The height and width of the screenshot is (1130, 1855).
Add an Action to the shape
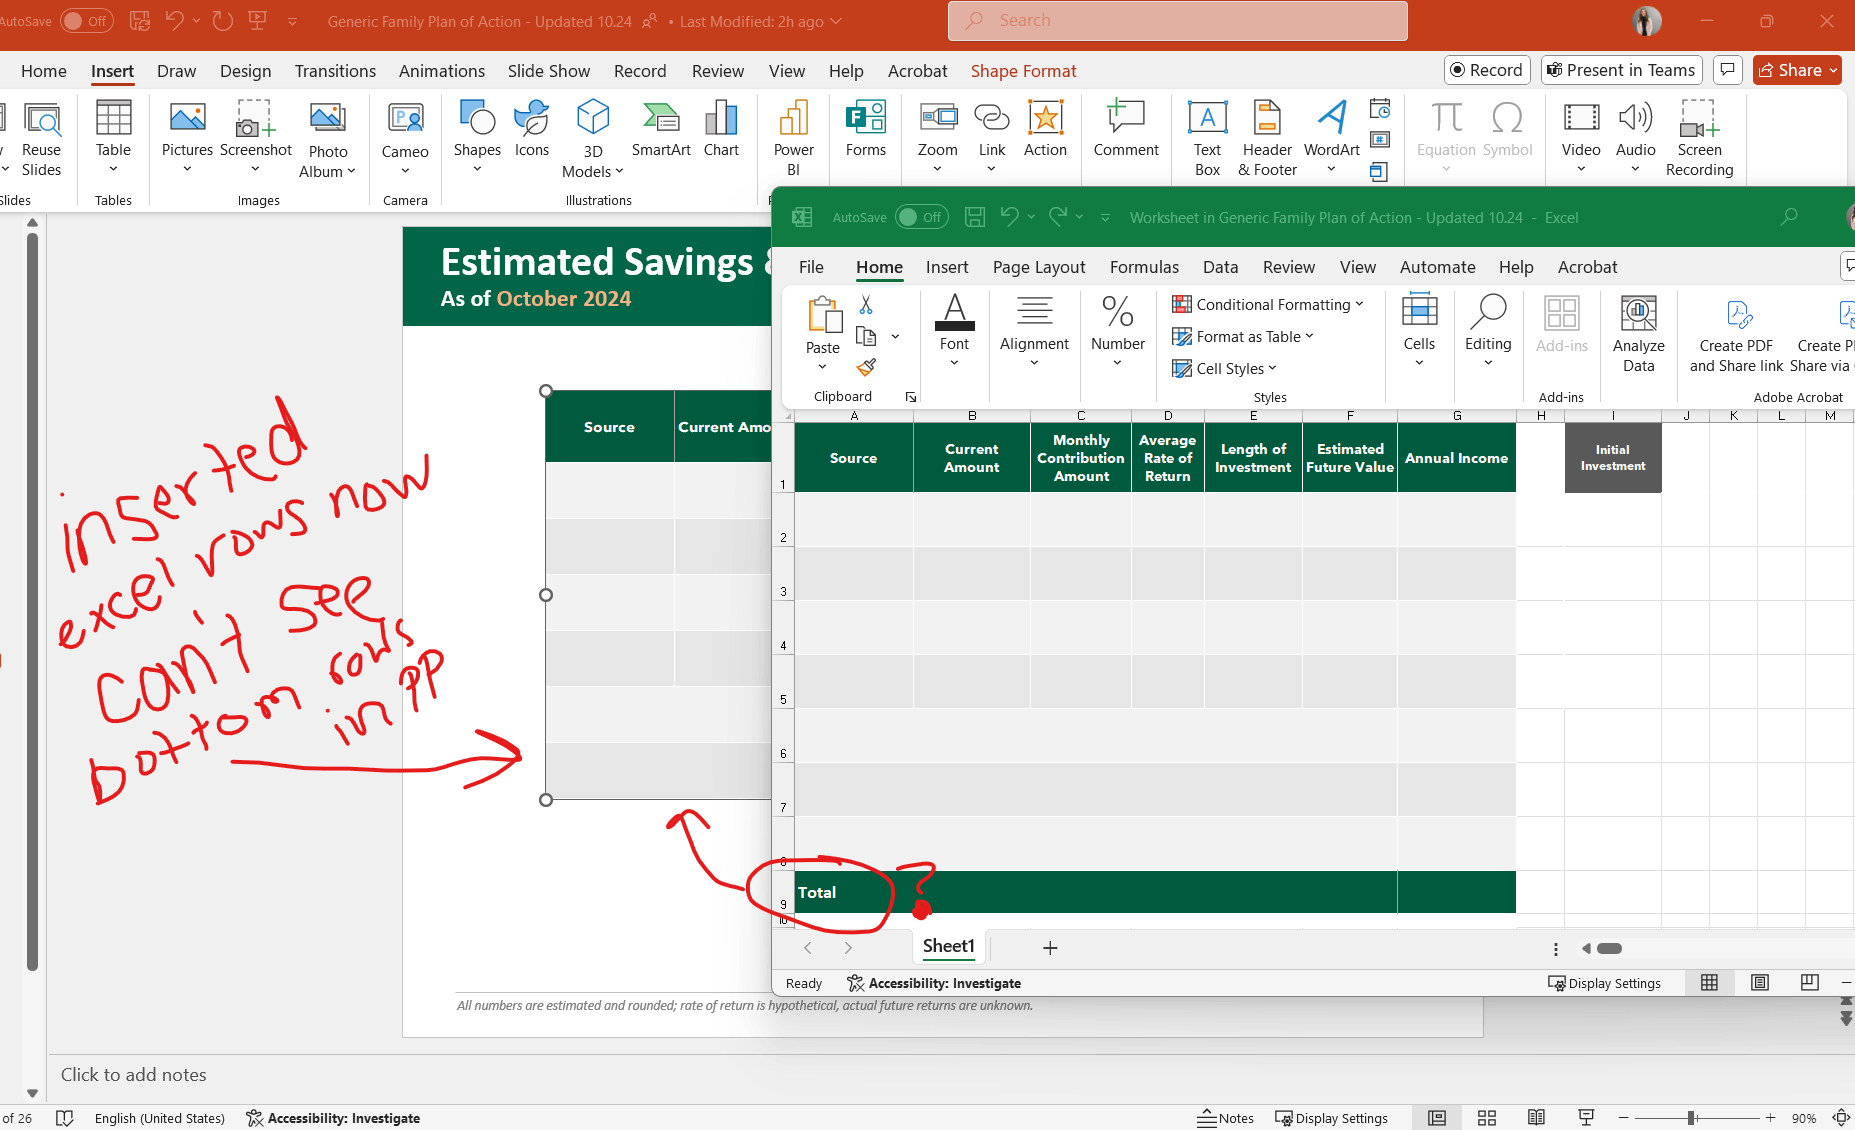coord(1045,129)
